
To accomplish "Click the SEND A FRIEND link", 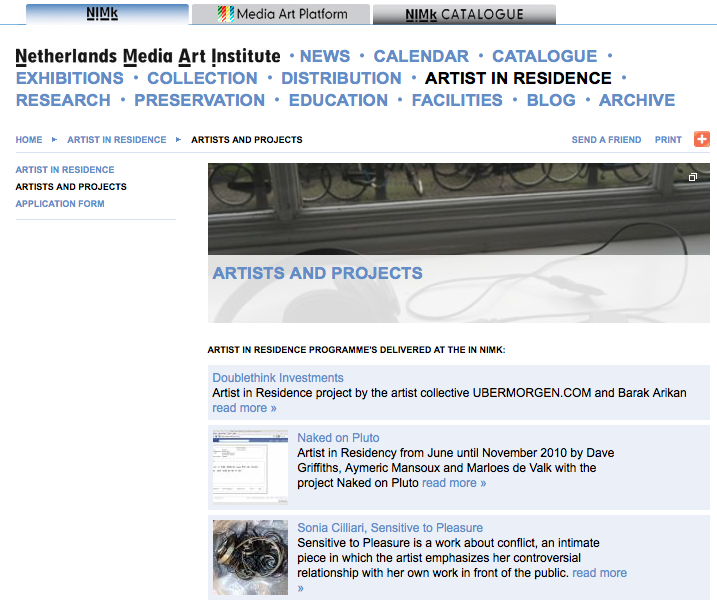I will [606, 140].
